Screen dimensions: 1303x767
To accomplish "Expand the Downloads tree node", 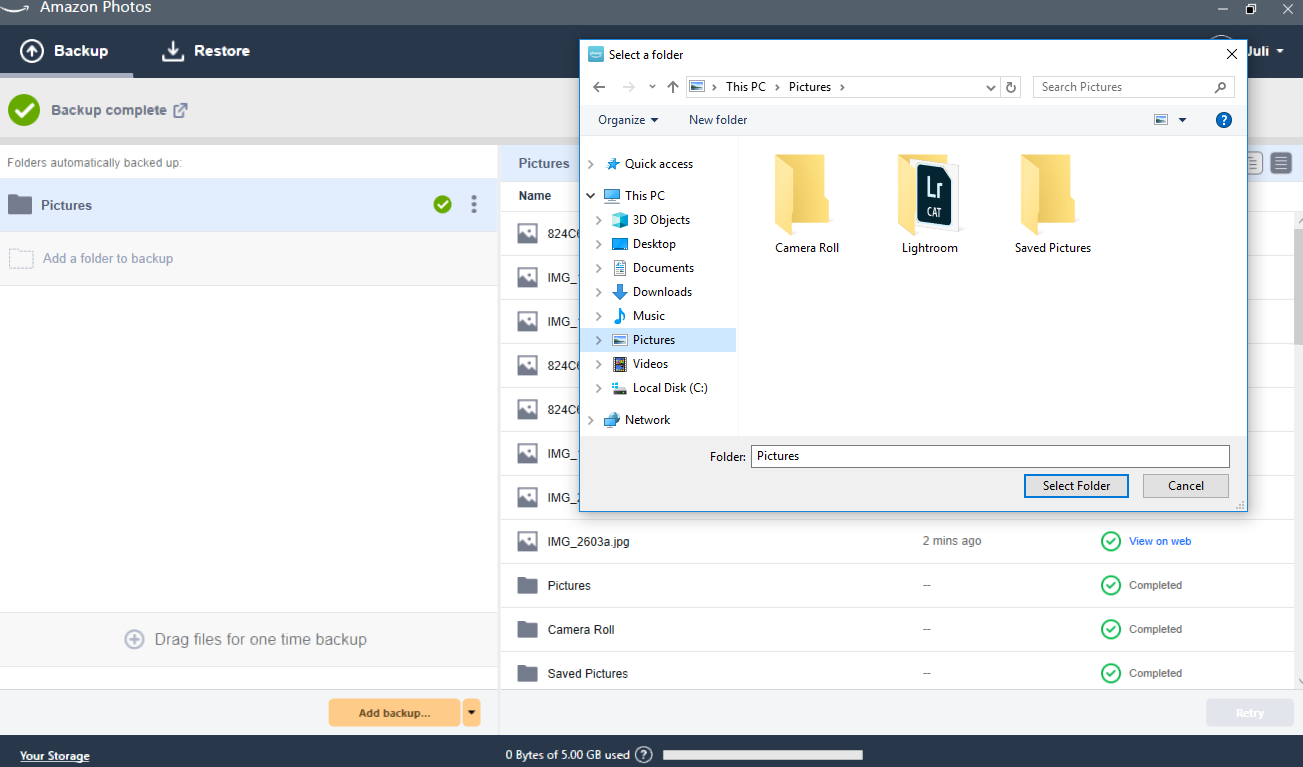I will (x=599, y=292).
